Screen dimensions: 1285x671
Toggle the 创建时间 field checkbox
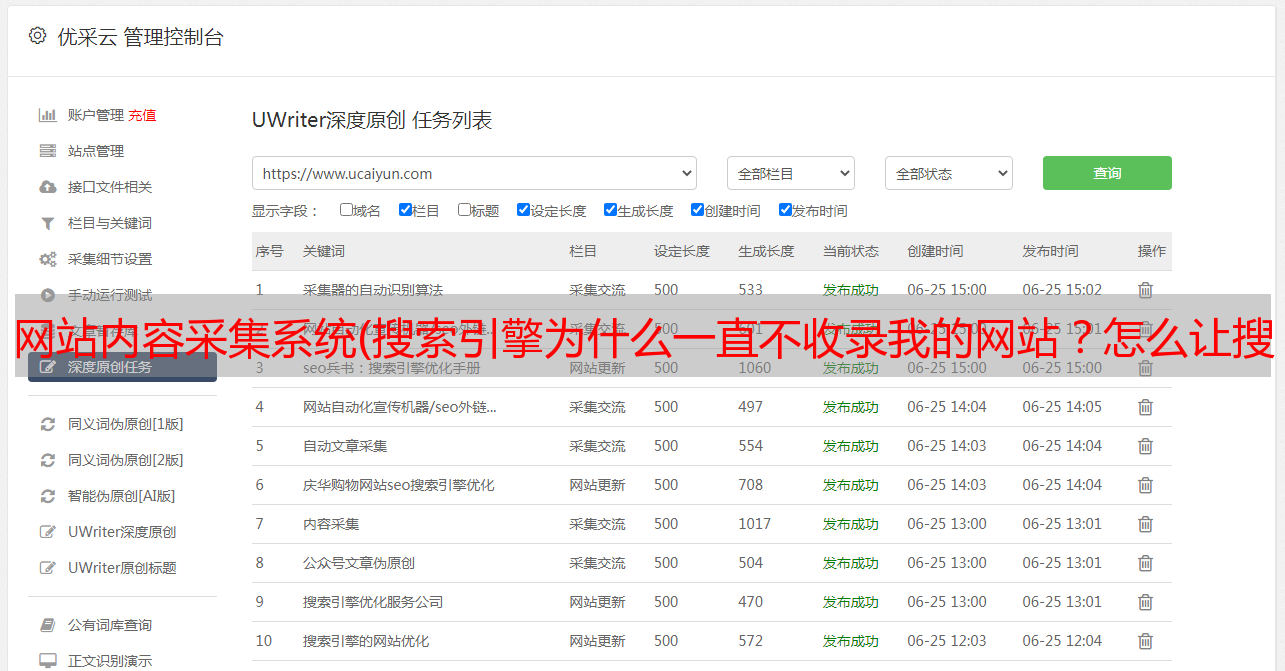(x=697, y=210)
